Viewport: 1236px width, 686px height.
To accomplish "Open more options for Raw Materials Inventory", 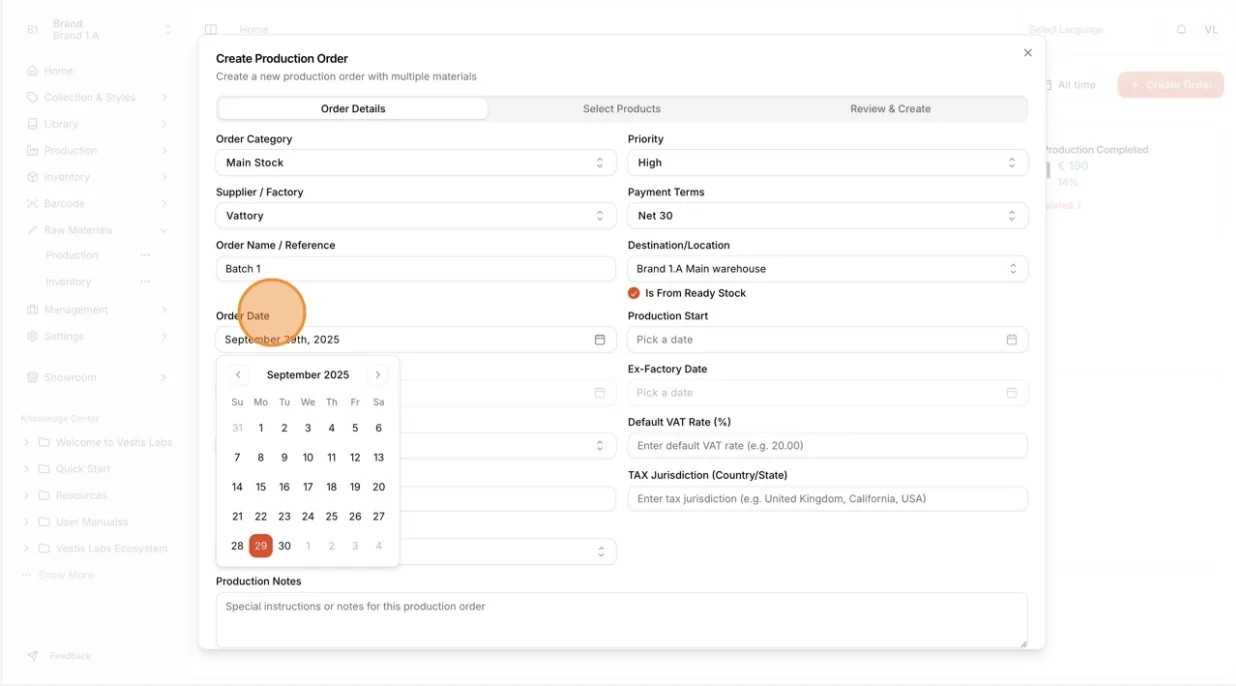I will point(146,282).
